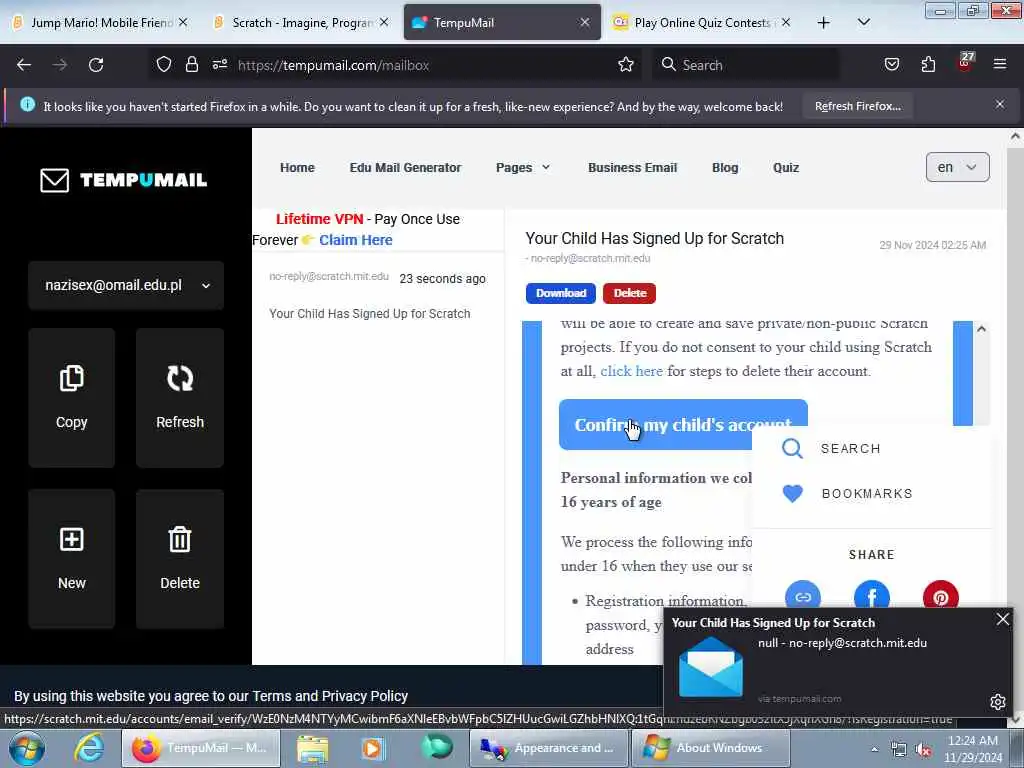This screenshot has height=768, width=1024.
Task: Open the site permissions icon in the address bar
Action: pyautogui.click(x=219, y=65)
